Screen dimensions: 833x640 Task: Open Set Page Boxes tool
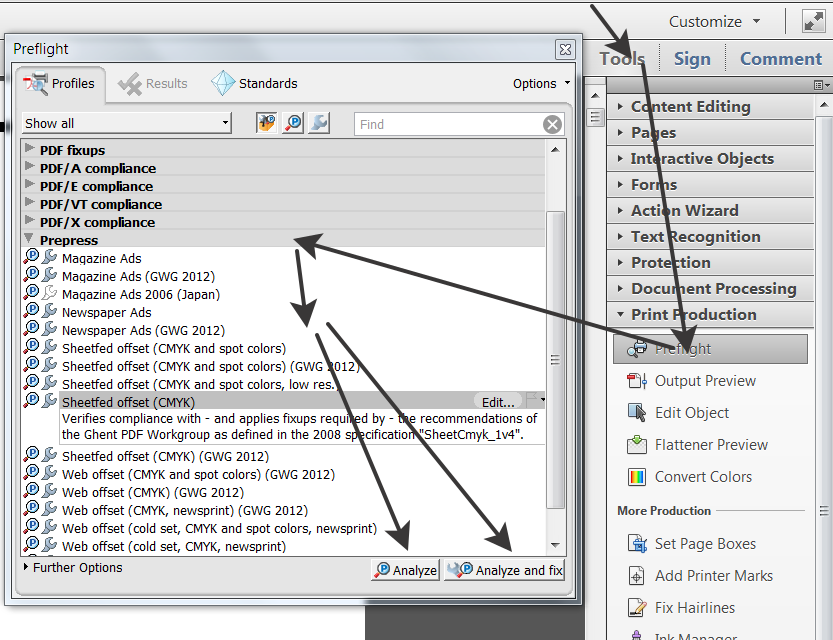(x=691, y=543)
